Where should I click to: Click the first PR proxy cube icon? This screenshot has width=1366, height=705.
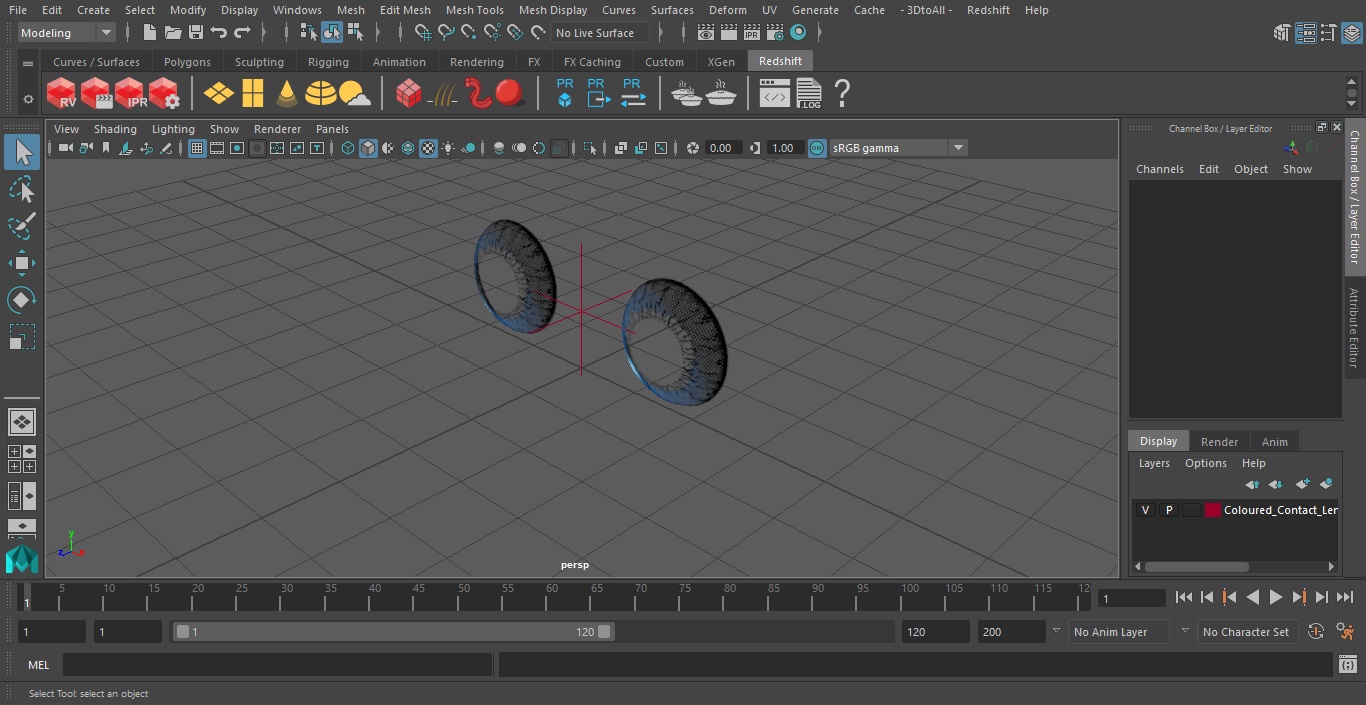565,93
